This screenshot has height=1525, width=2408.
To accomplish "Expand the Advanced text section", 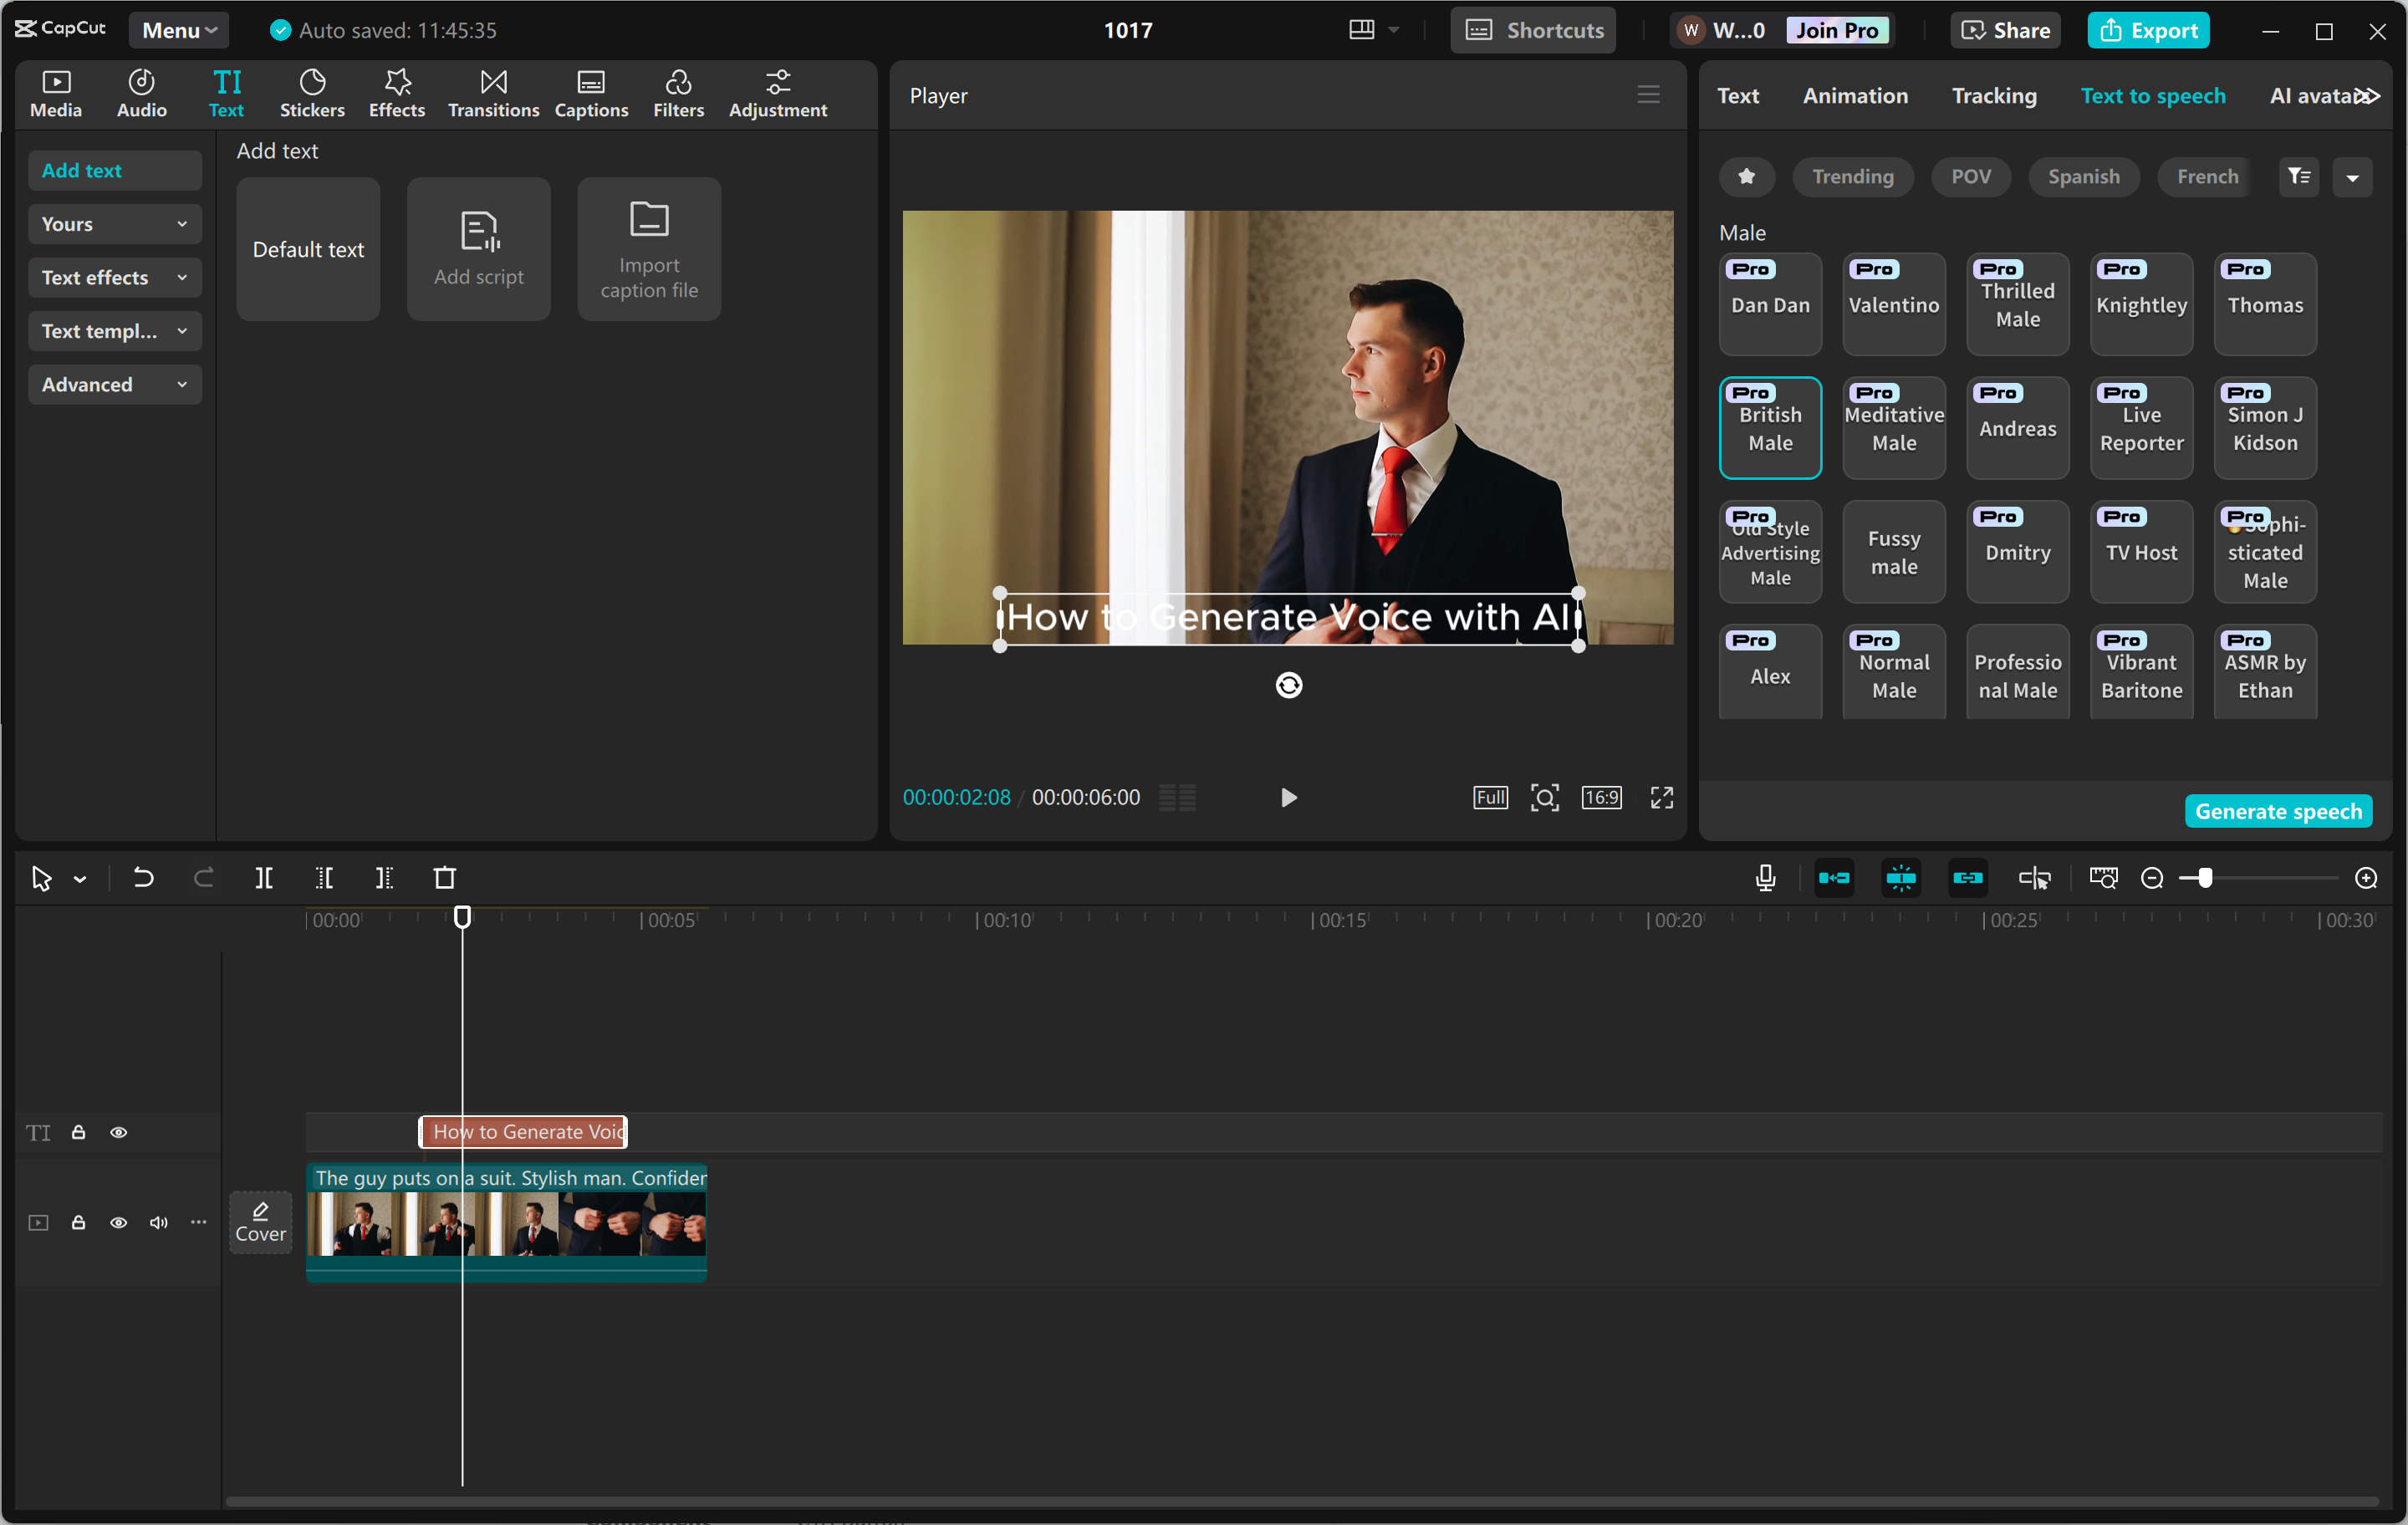I will pyautogui.click(x=114, y=384).
